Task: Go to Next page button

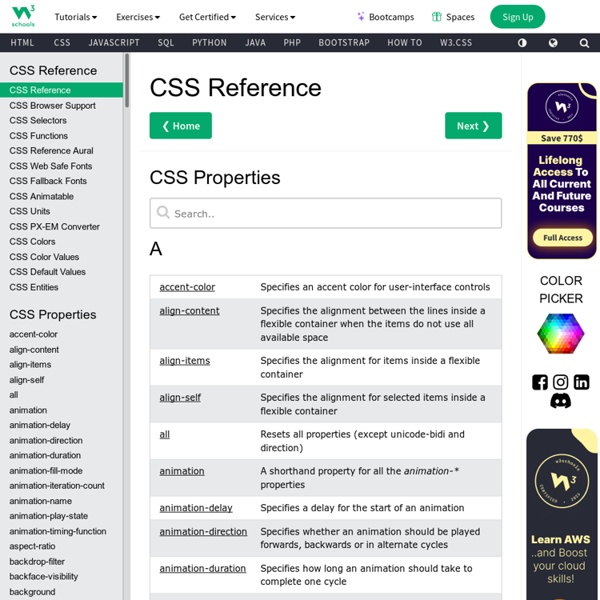Action: coord(473,126)
